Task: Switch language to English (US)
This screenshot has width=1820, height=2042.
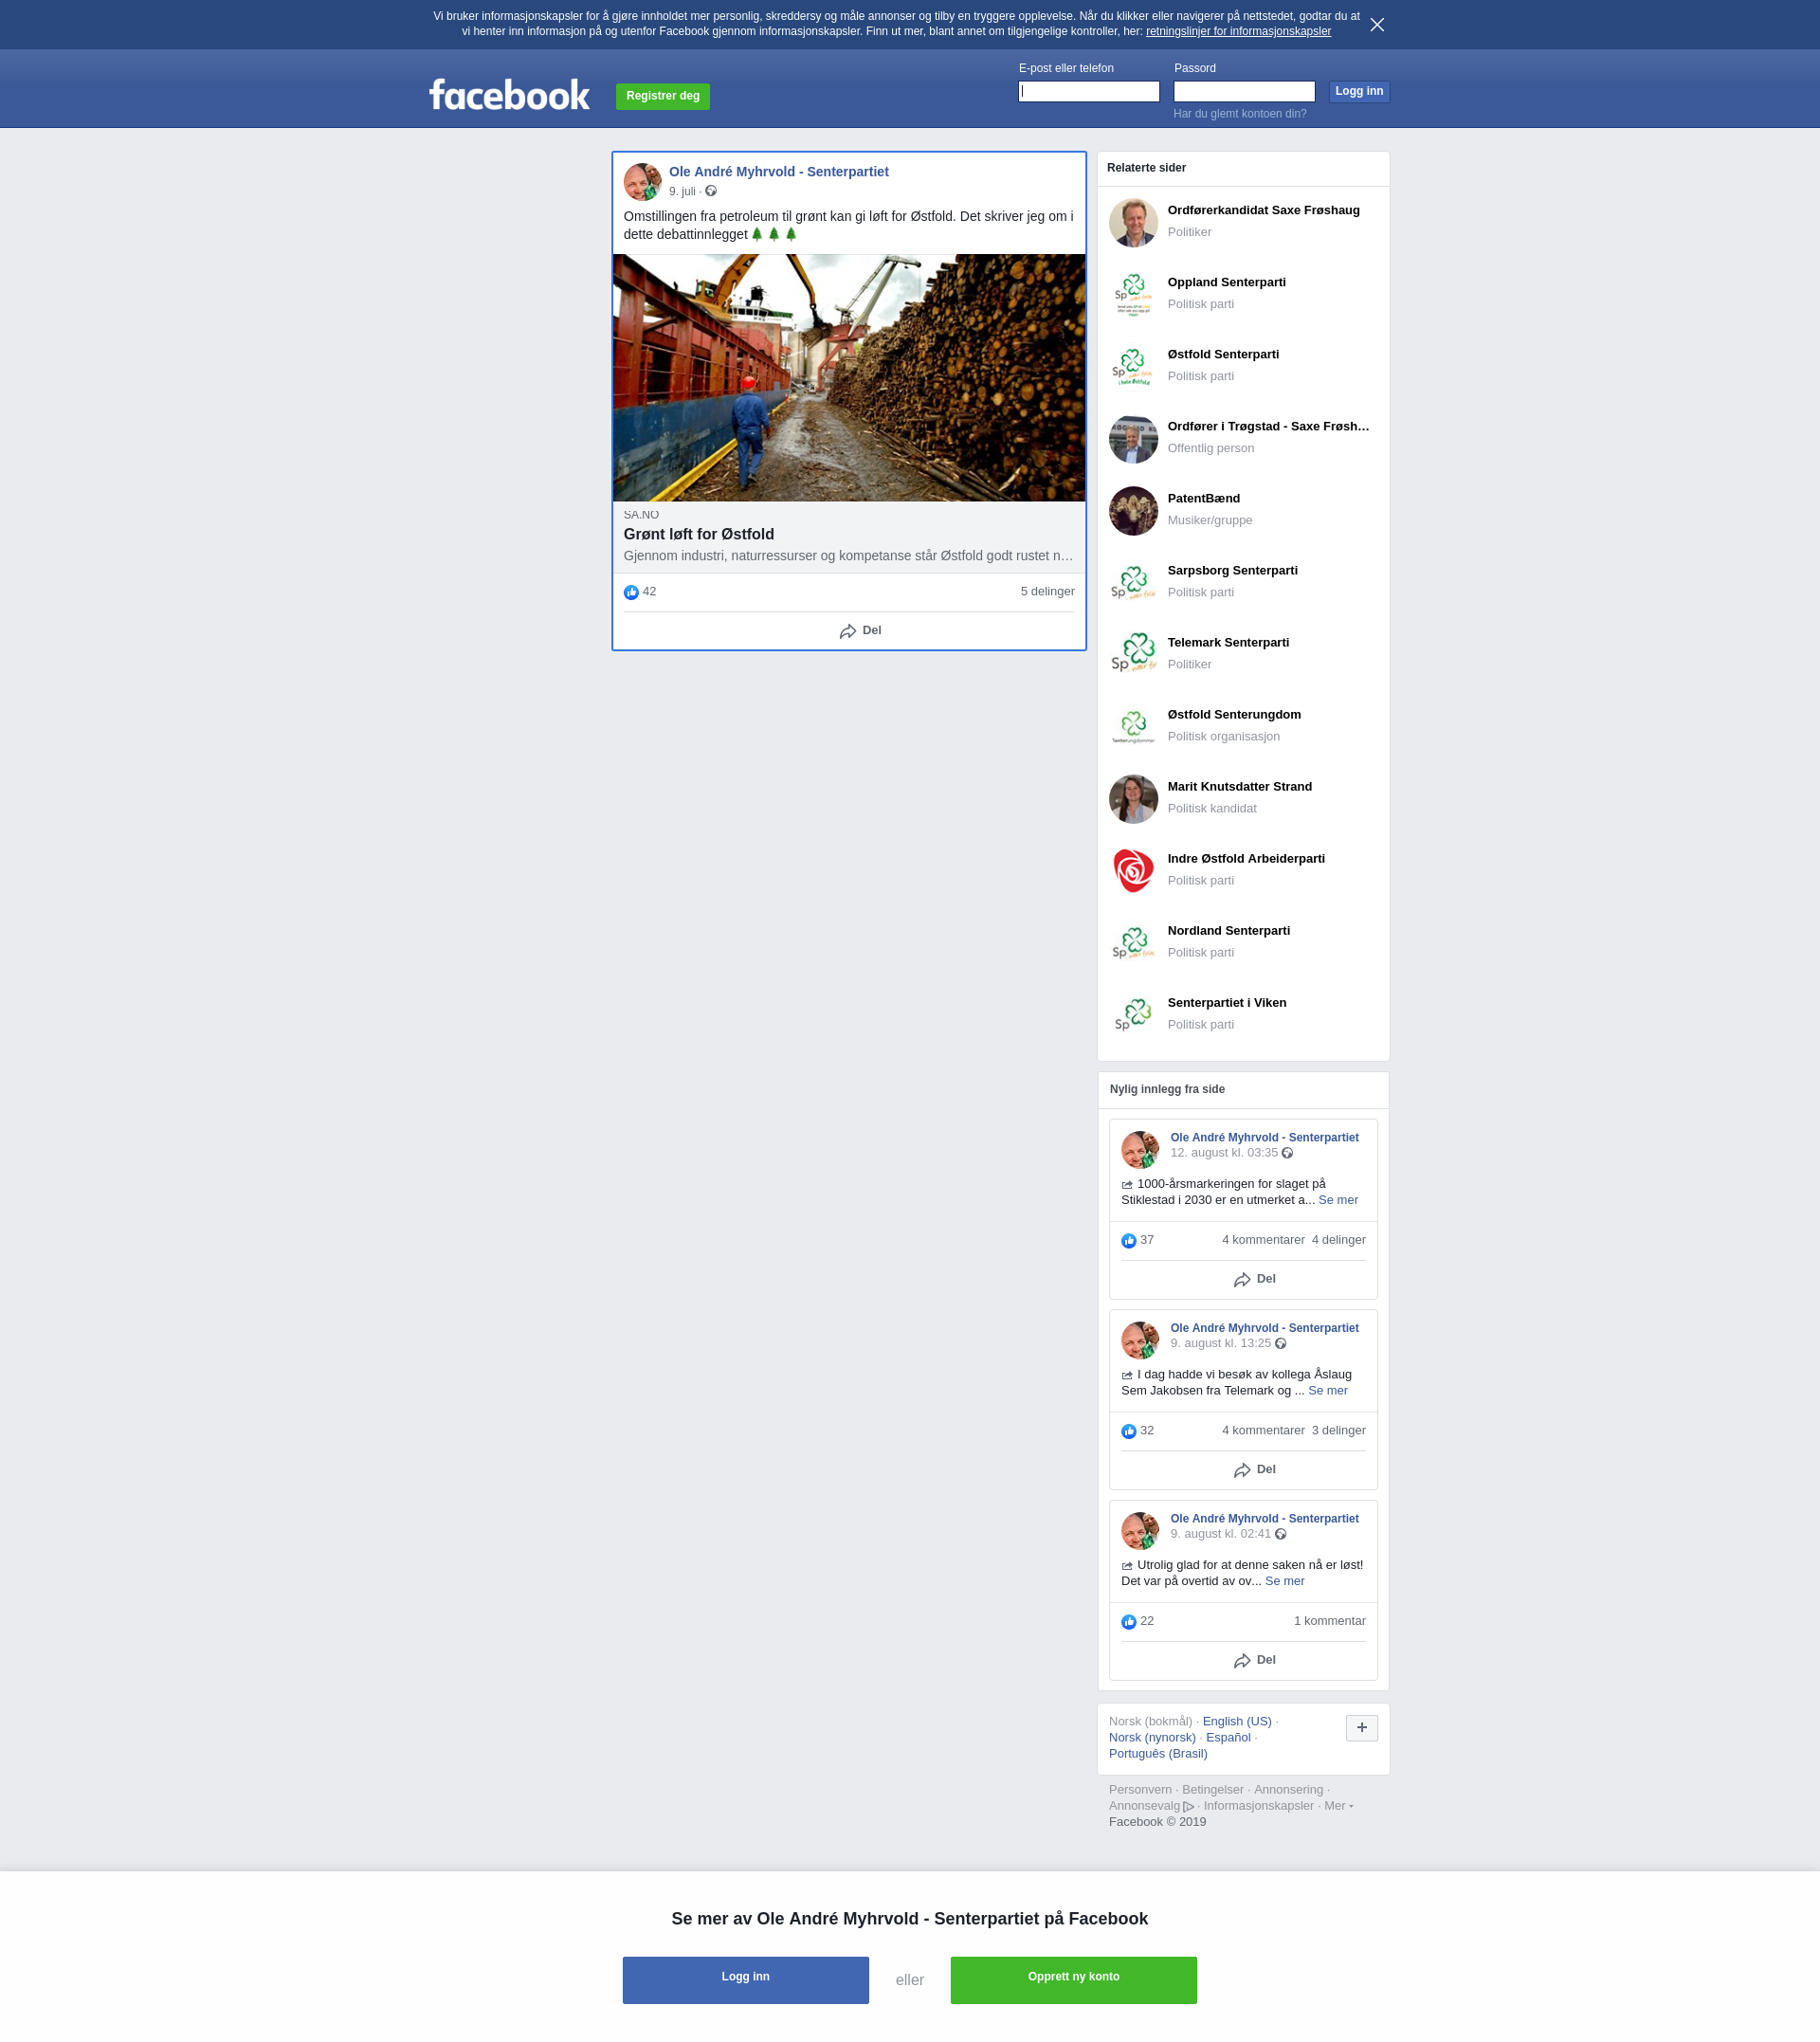Action: click(x=1236, y=1721)
